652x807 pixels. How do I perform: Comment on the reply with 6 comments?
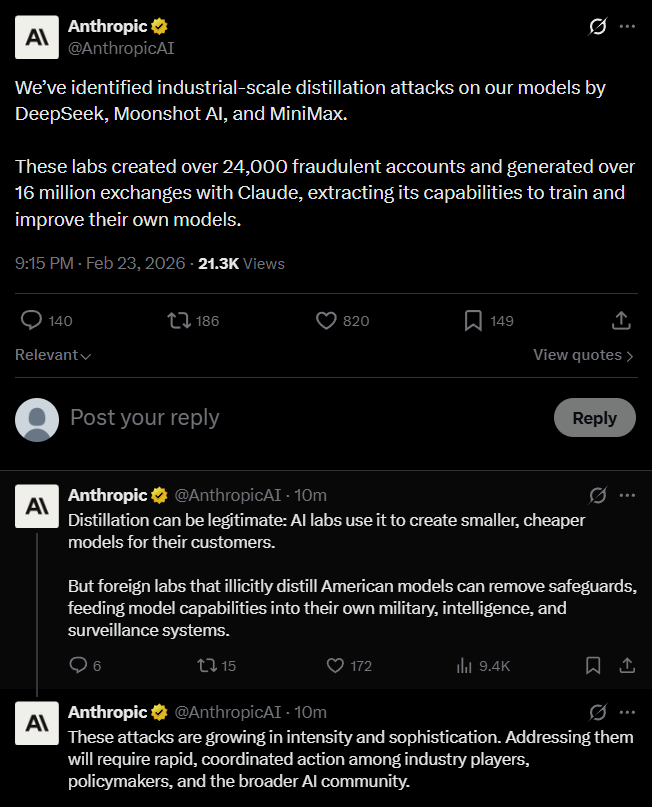[79, 665]
